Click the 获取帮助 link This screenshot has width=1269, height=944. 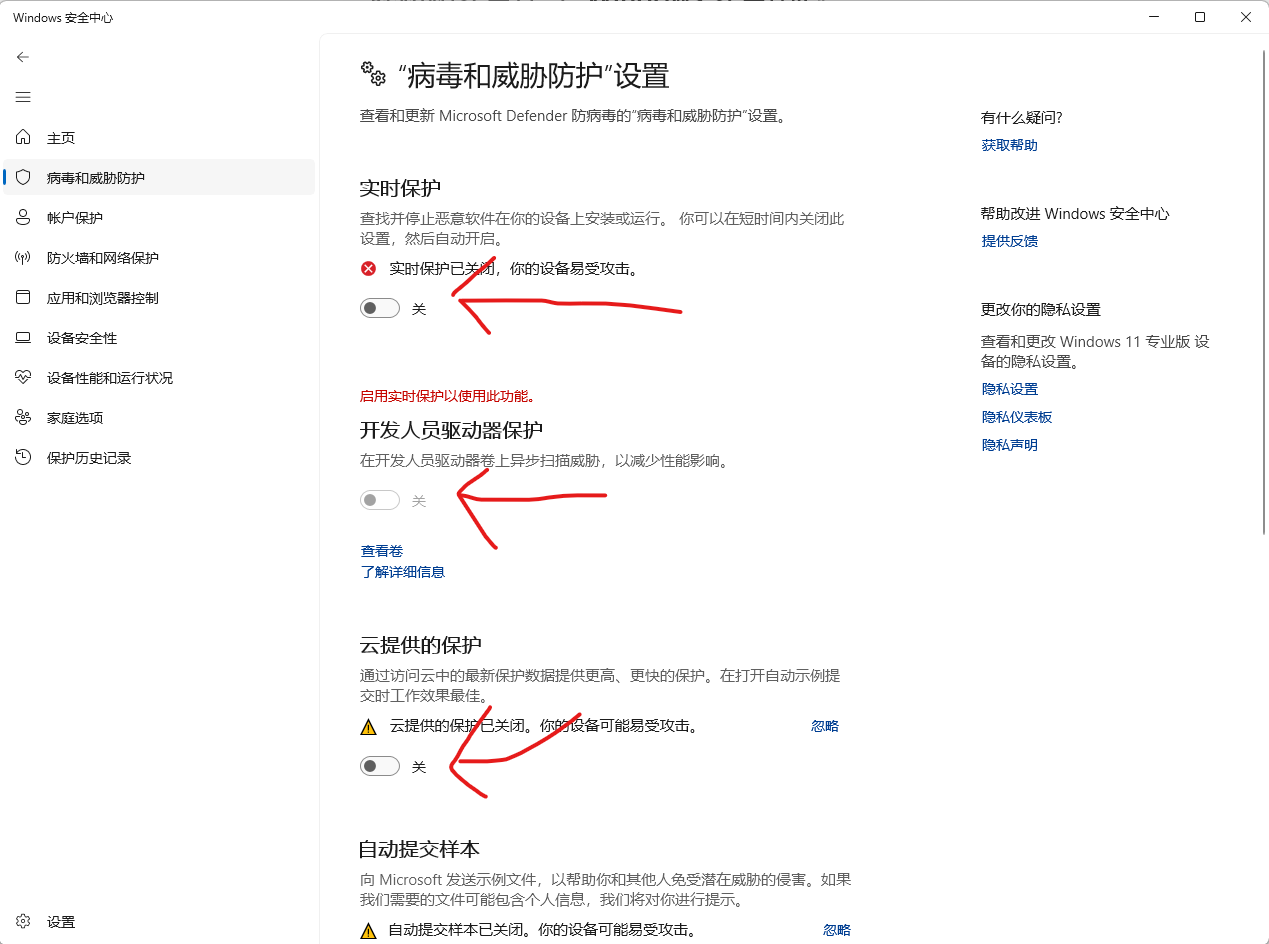click(x=1009, y=145)
